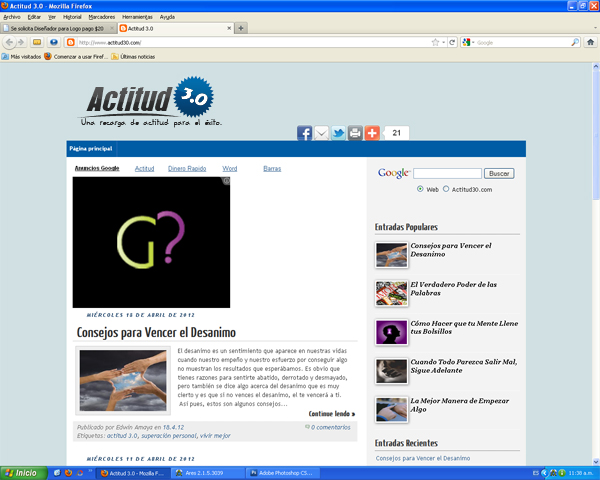This screenshot has width=600, height=480.
Task: Click the Buscar button
Action: (x=499, y=173)
